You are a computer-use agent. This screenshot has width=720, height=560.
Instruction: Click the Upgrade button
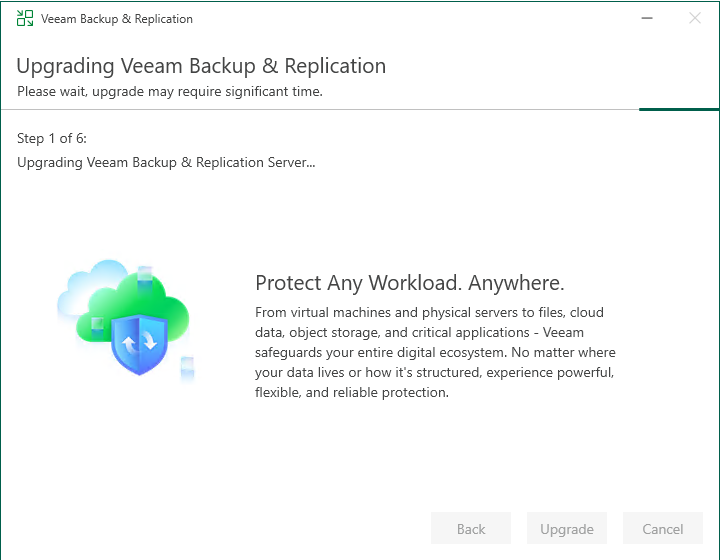(567, 529)
